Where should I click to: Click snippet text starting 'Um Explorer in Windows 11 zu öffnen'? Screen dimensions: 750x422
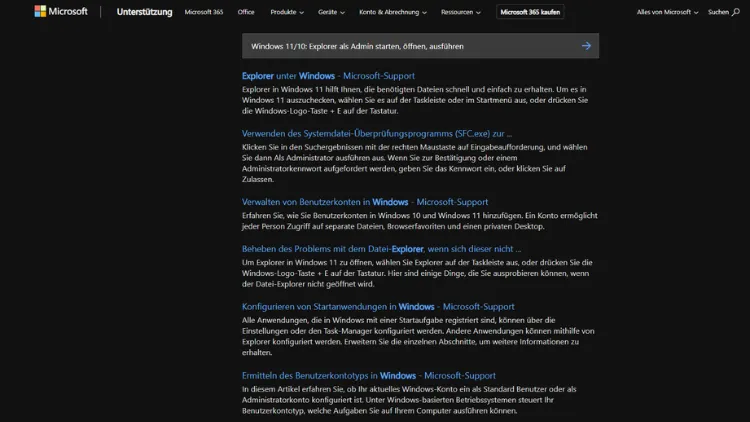click(417, 273)
